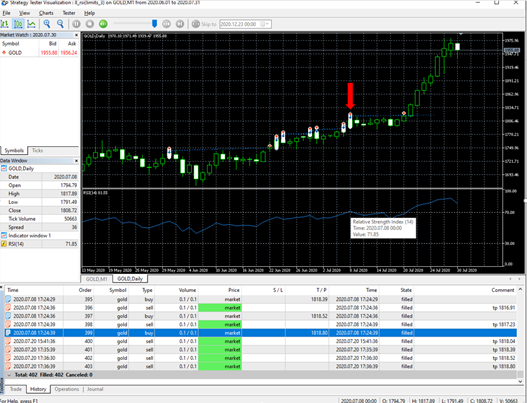Click the sell order 400 icon

click(x=8, y=341)
